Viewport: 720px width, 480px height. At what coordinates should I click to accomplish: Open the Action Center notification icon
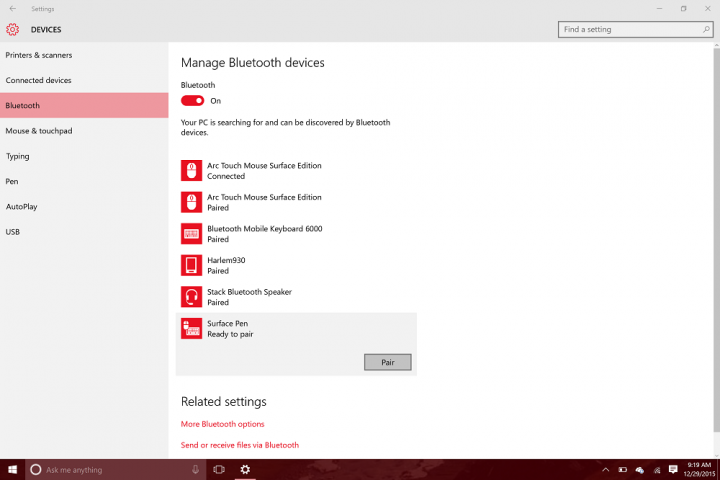click(x=673, y=469)
